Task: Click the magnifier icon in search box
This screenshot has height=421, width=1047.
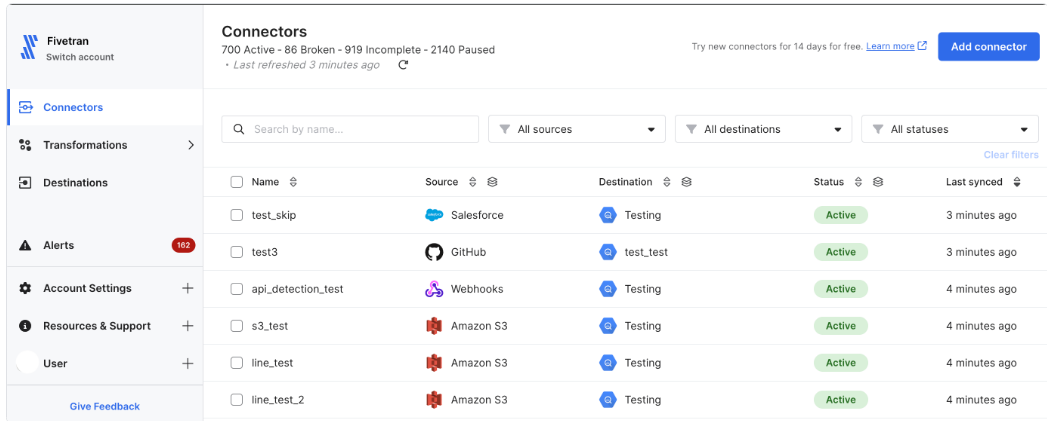Action: point(238,129)
